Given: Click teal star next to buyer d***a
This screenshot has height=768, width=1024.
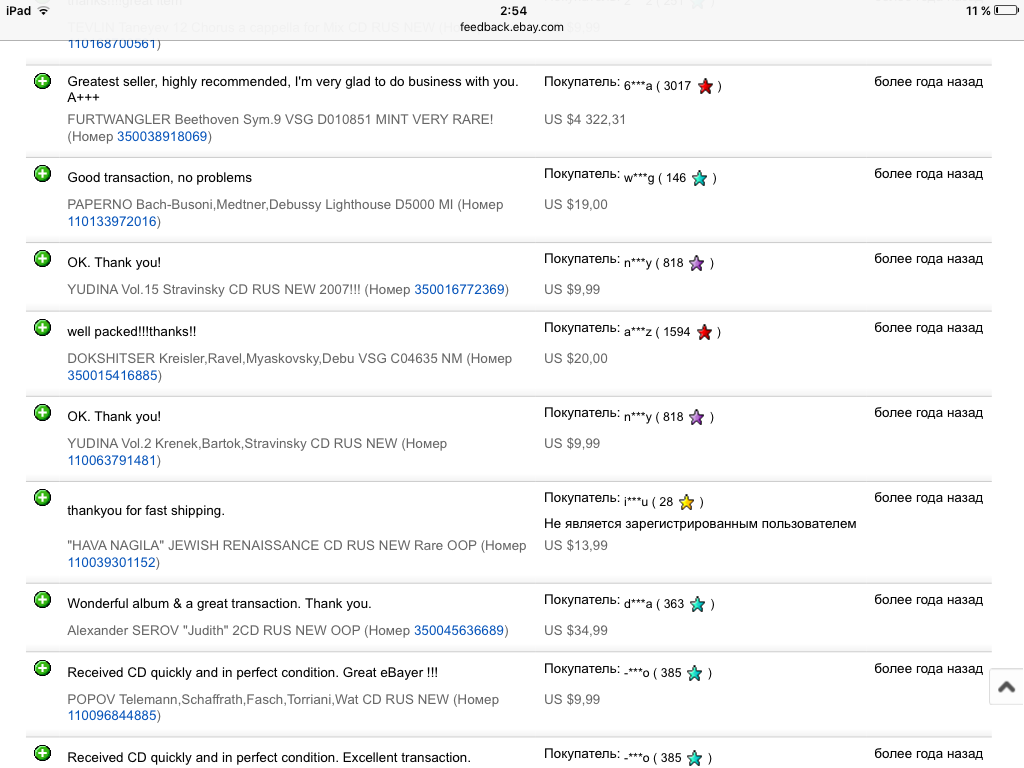Looking at the screenshot, I should point(698,604).
